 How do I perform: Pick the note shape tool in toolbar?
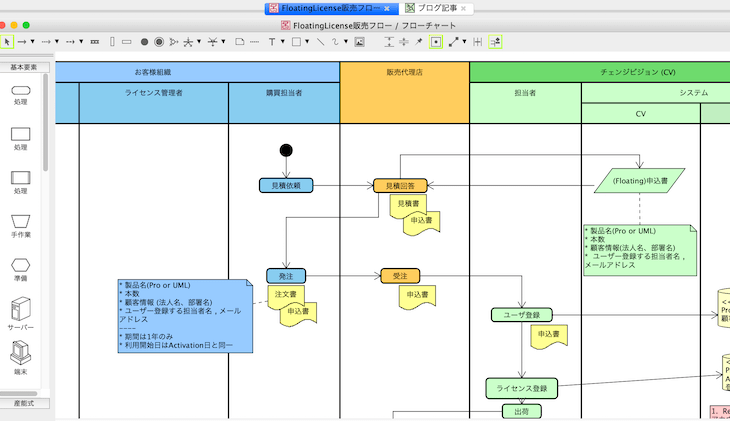(x=239, y=42)
